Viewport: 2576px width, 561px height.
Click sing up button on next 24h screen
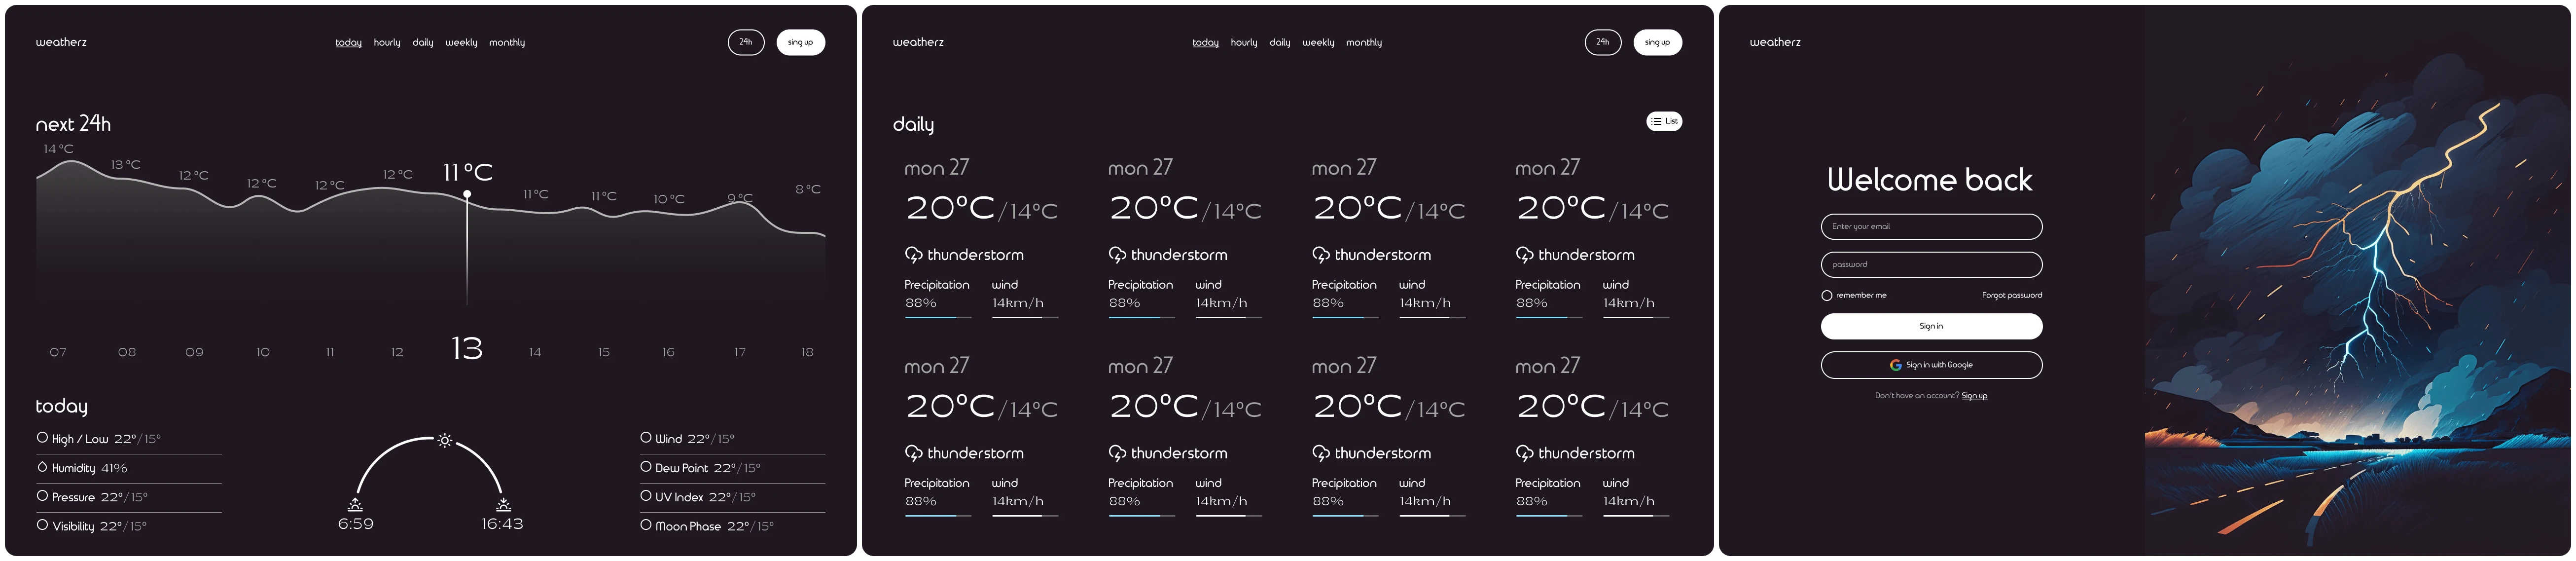tap(800, 42)
